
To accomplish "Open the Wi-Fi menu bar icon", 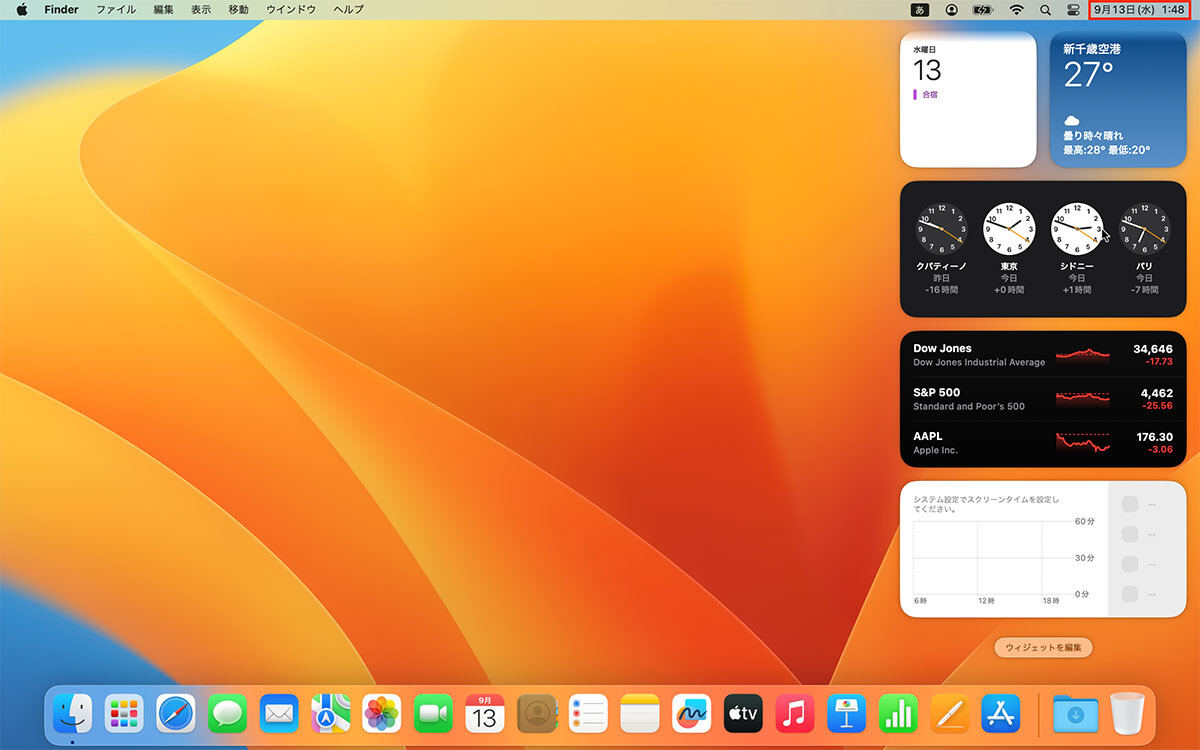I will coord(1017,9).
